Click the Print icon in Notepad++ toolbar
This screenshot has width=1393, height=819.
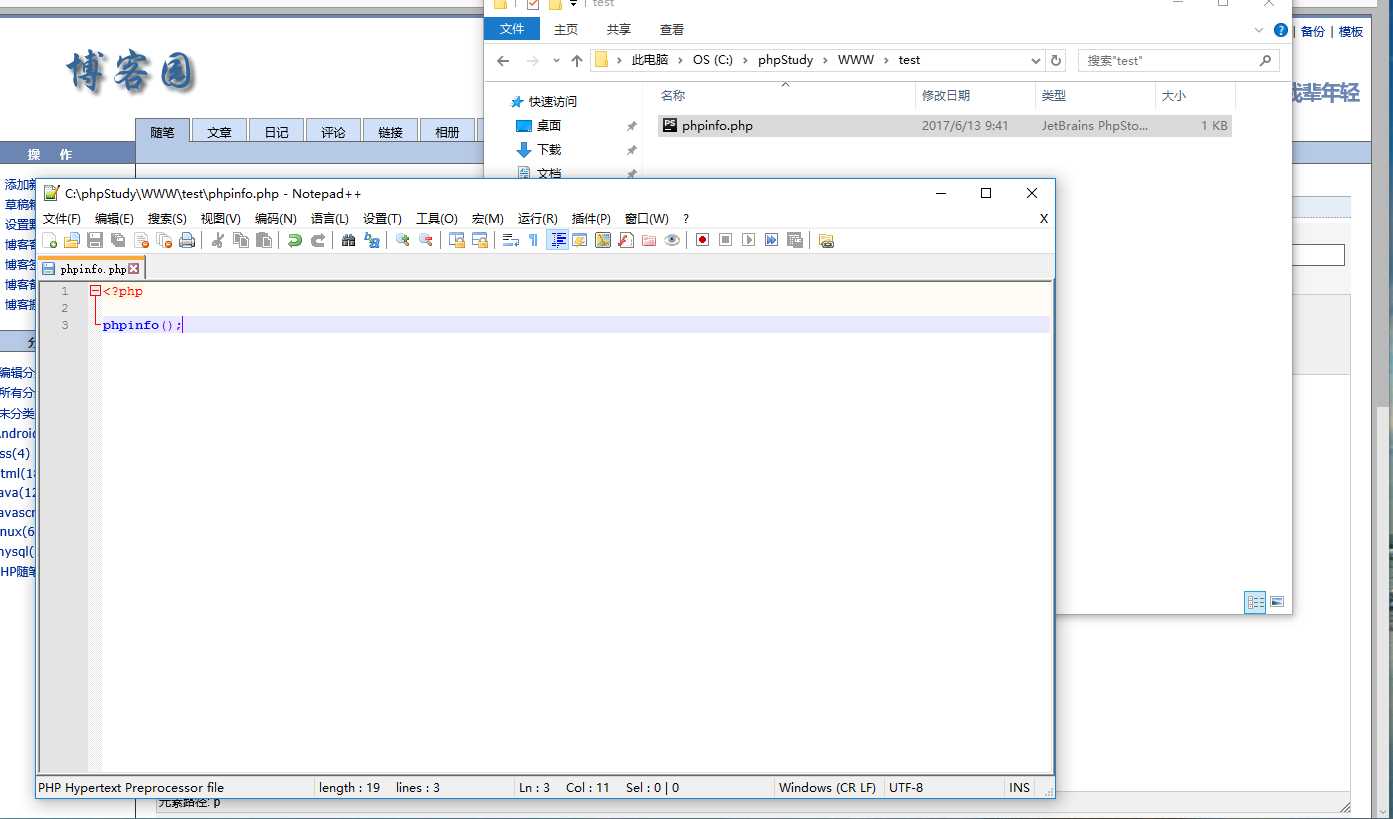pyautogui.click(x=187, y=240)
